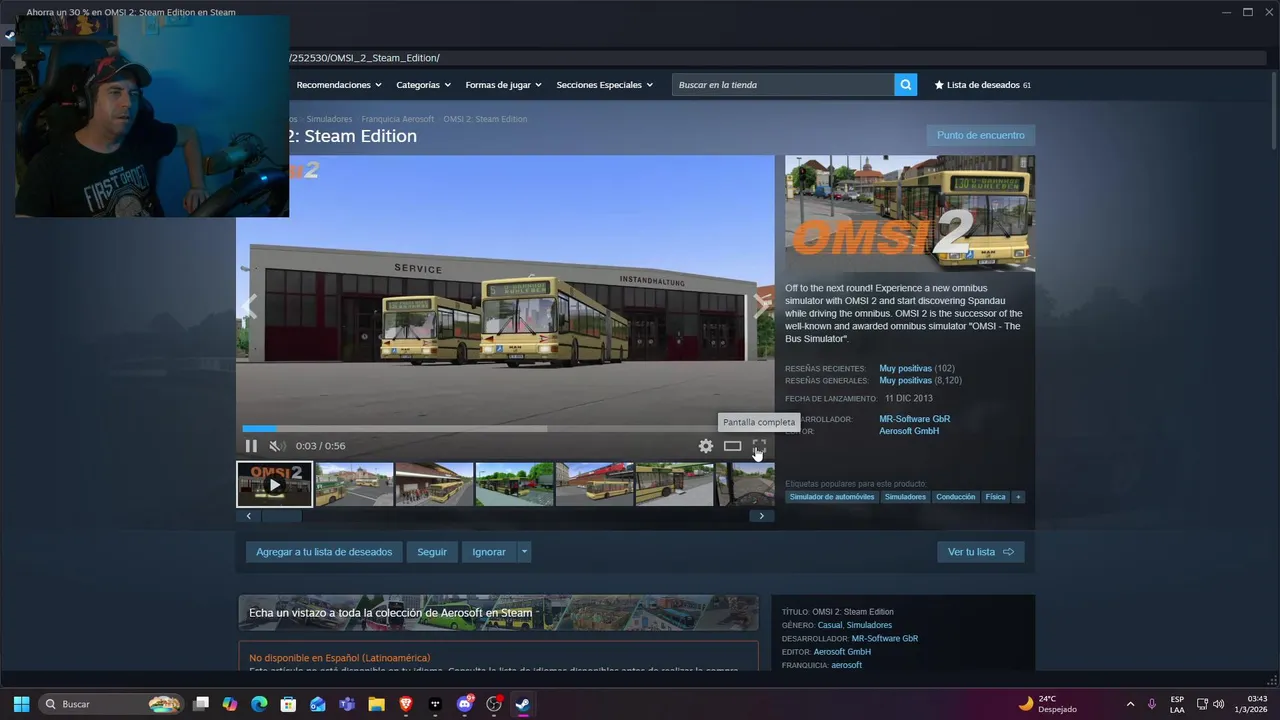Toggle theater mode on the video player
Image resolution: width=1280 pixels, height=720 pixels.
tap(732, 446)
